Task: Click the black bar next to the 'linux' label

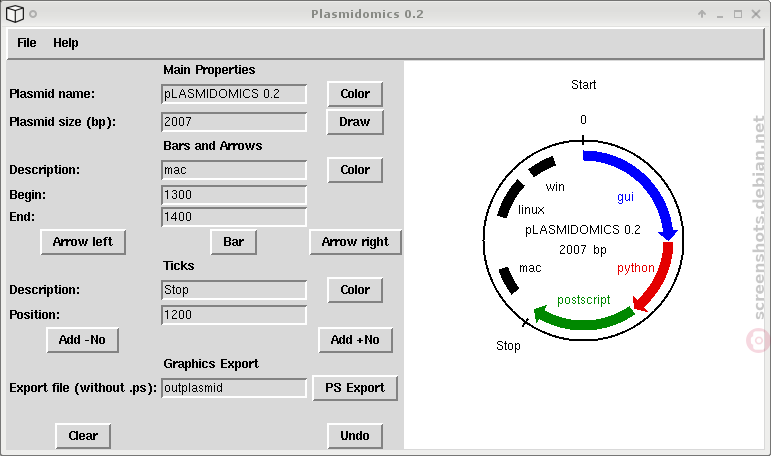Action: (x=511, y=198)
